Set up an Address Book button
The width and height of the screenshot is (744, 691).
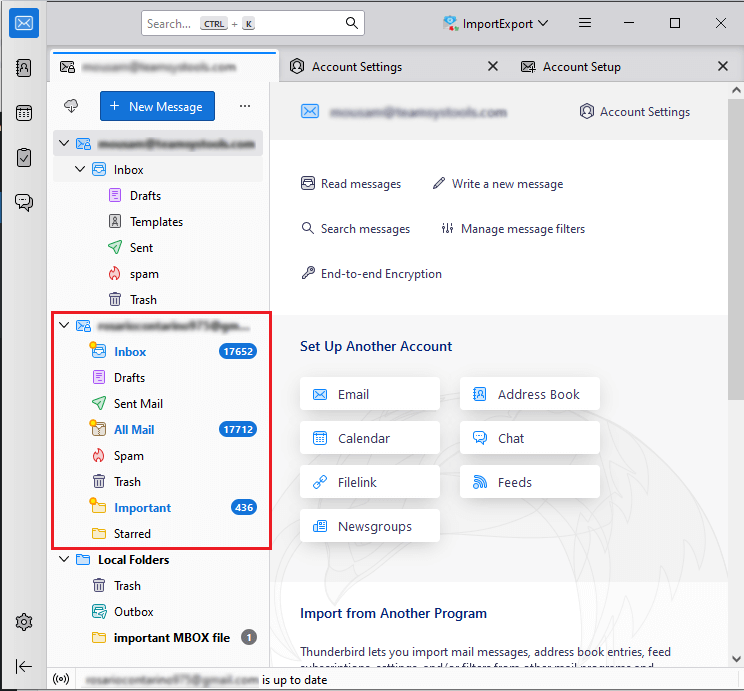[530, 394]
